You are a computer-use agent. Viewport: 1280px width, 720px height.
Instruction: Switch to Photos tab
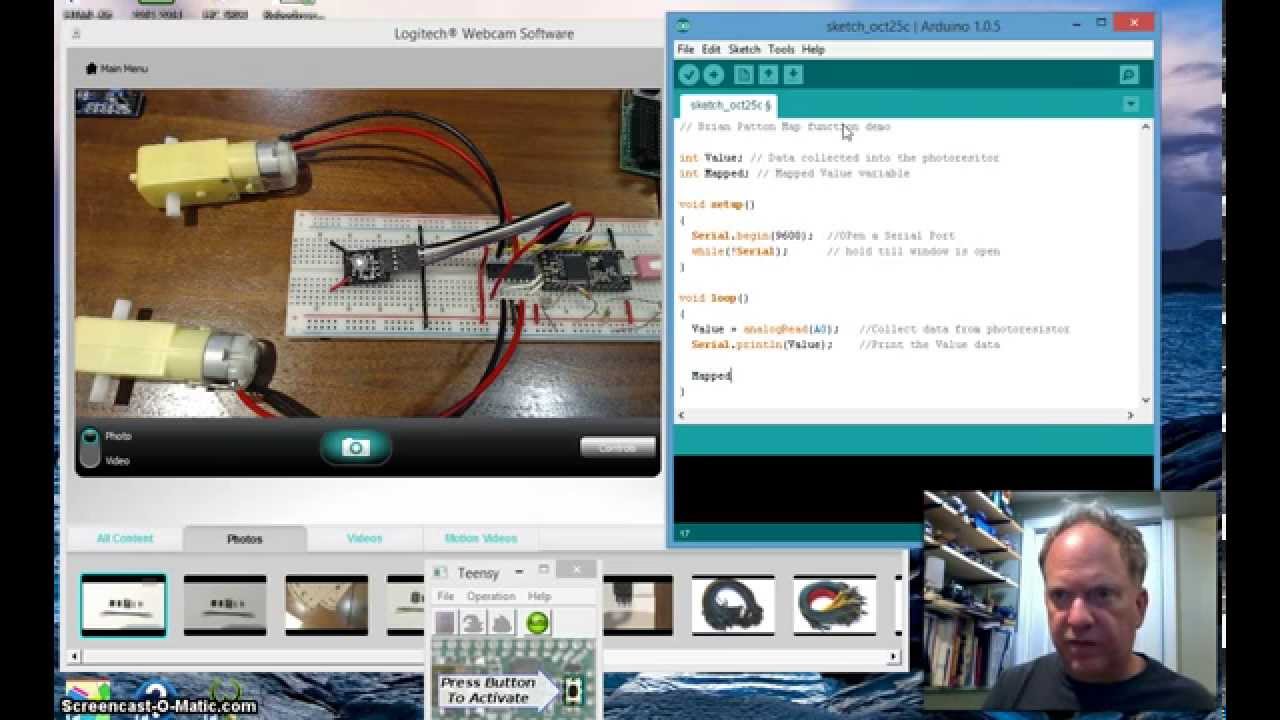pyautogui.click(x=245, y=539)
